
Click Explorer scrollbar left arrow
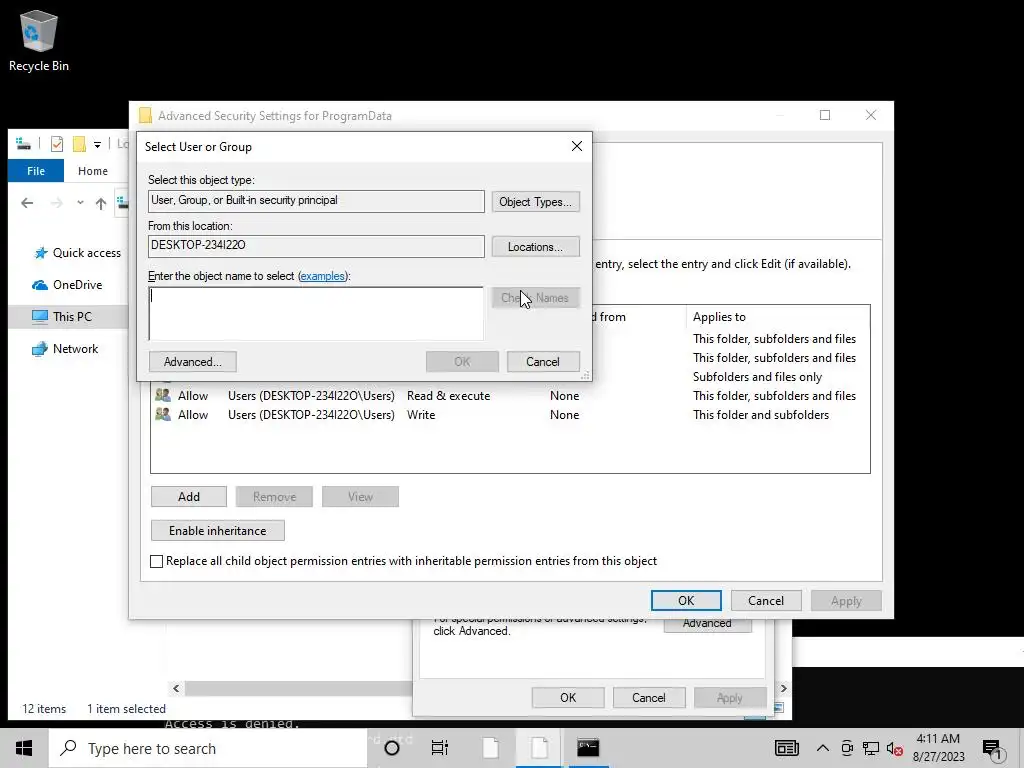point(176,688)
